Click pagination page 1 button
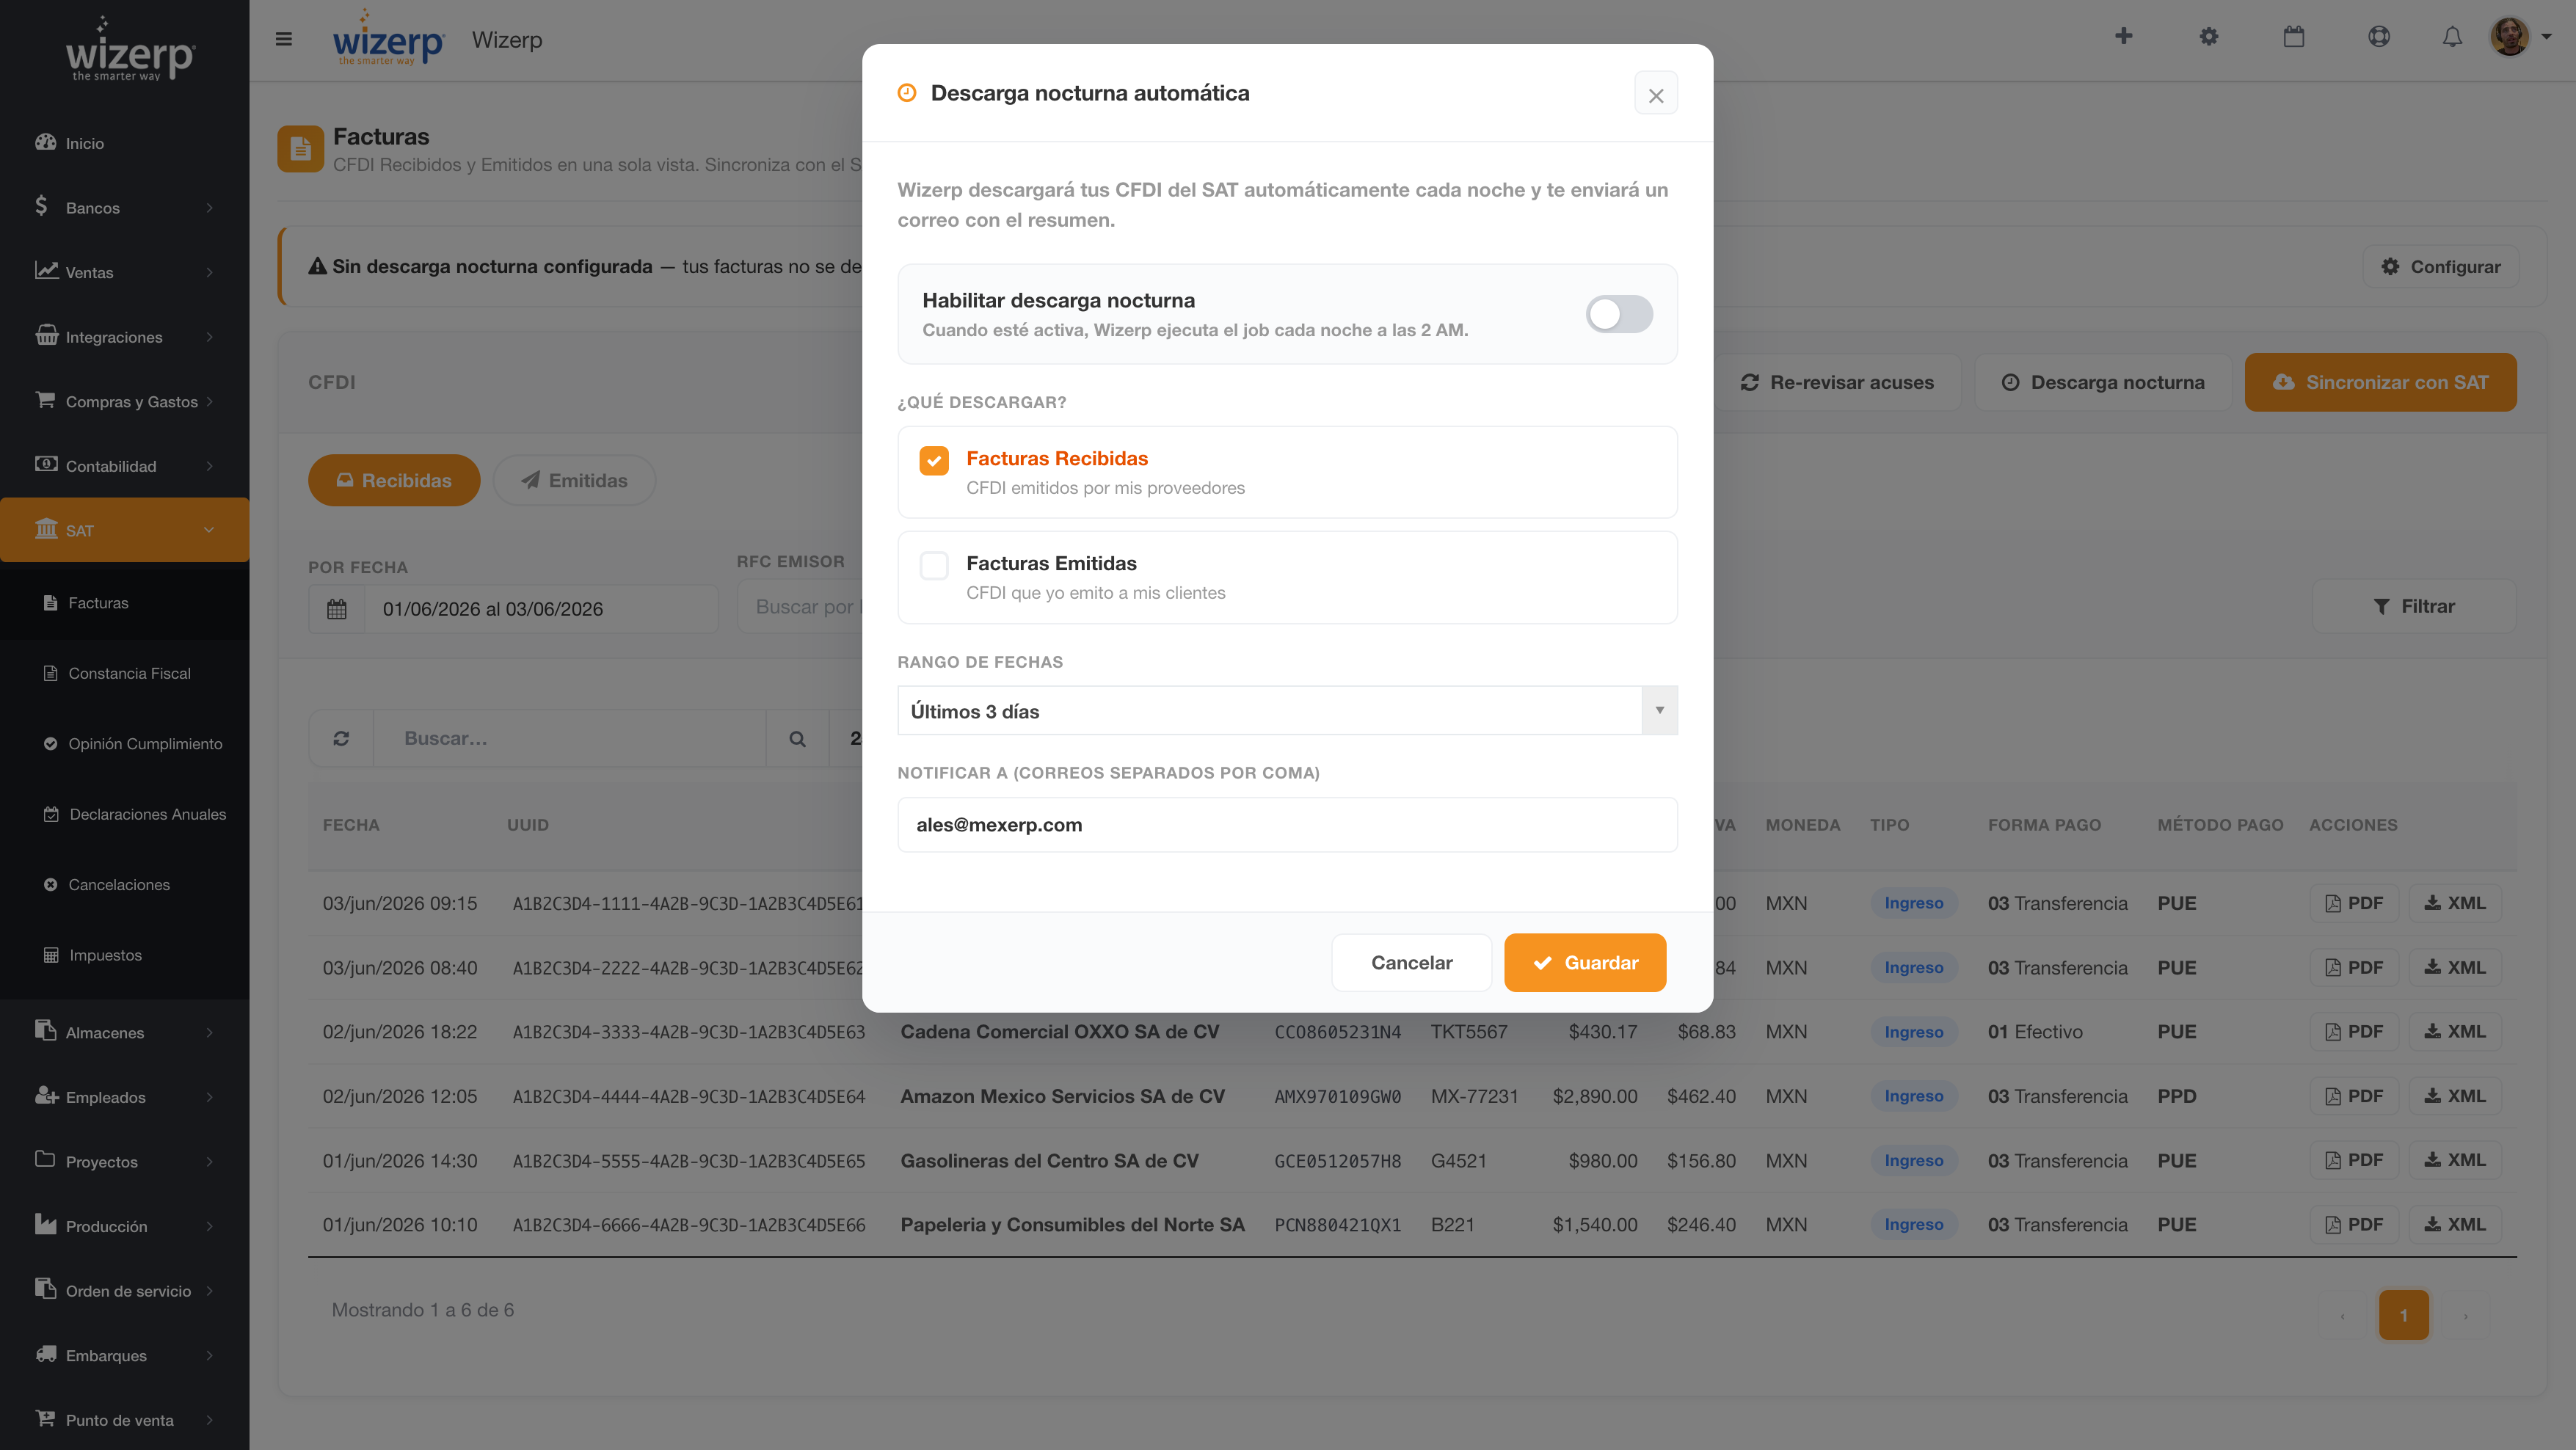Screen dimensions: 2576x1450 (2404, 1314)
